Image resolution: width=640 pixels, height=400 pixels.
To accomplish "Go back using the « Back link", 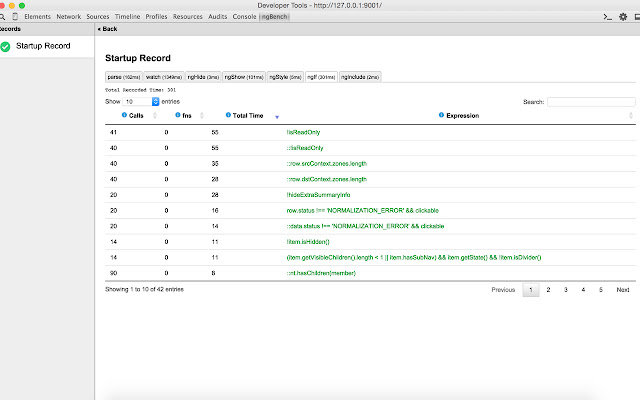I will 107,29.
